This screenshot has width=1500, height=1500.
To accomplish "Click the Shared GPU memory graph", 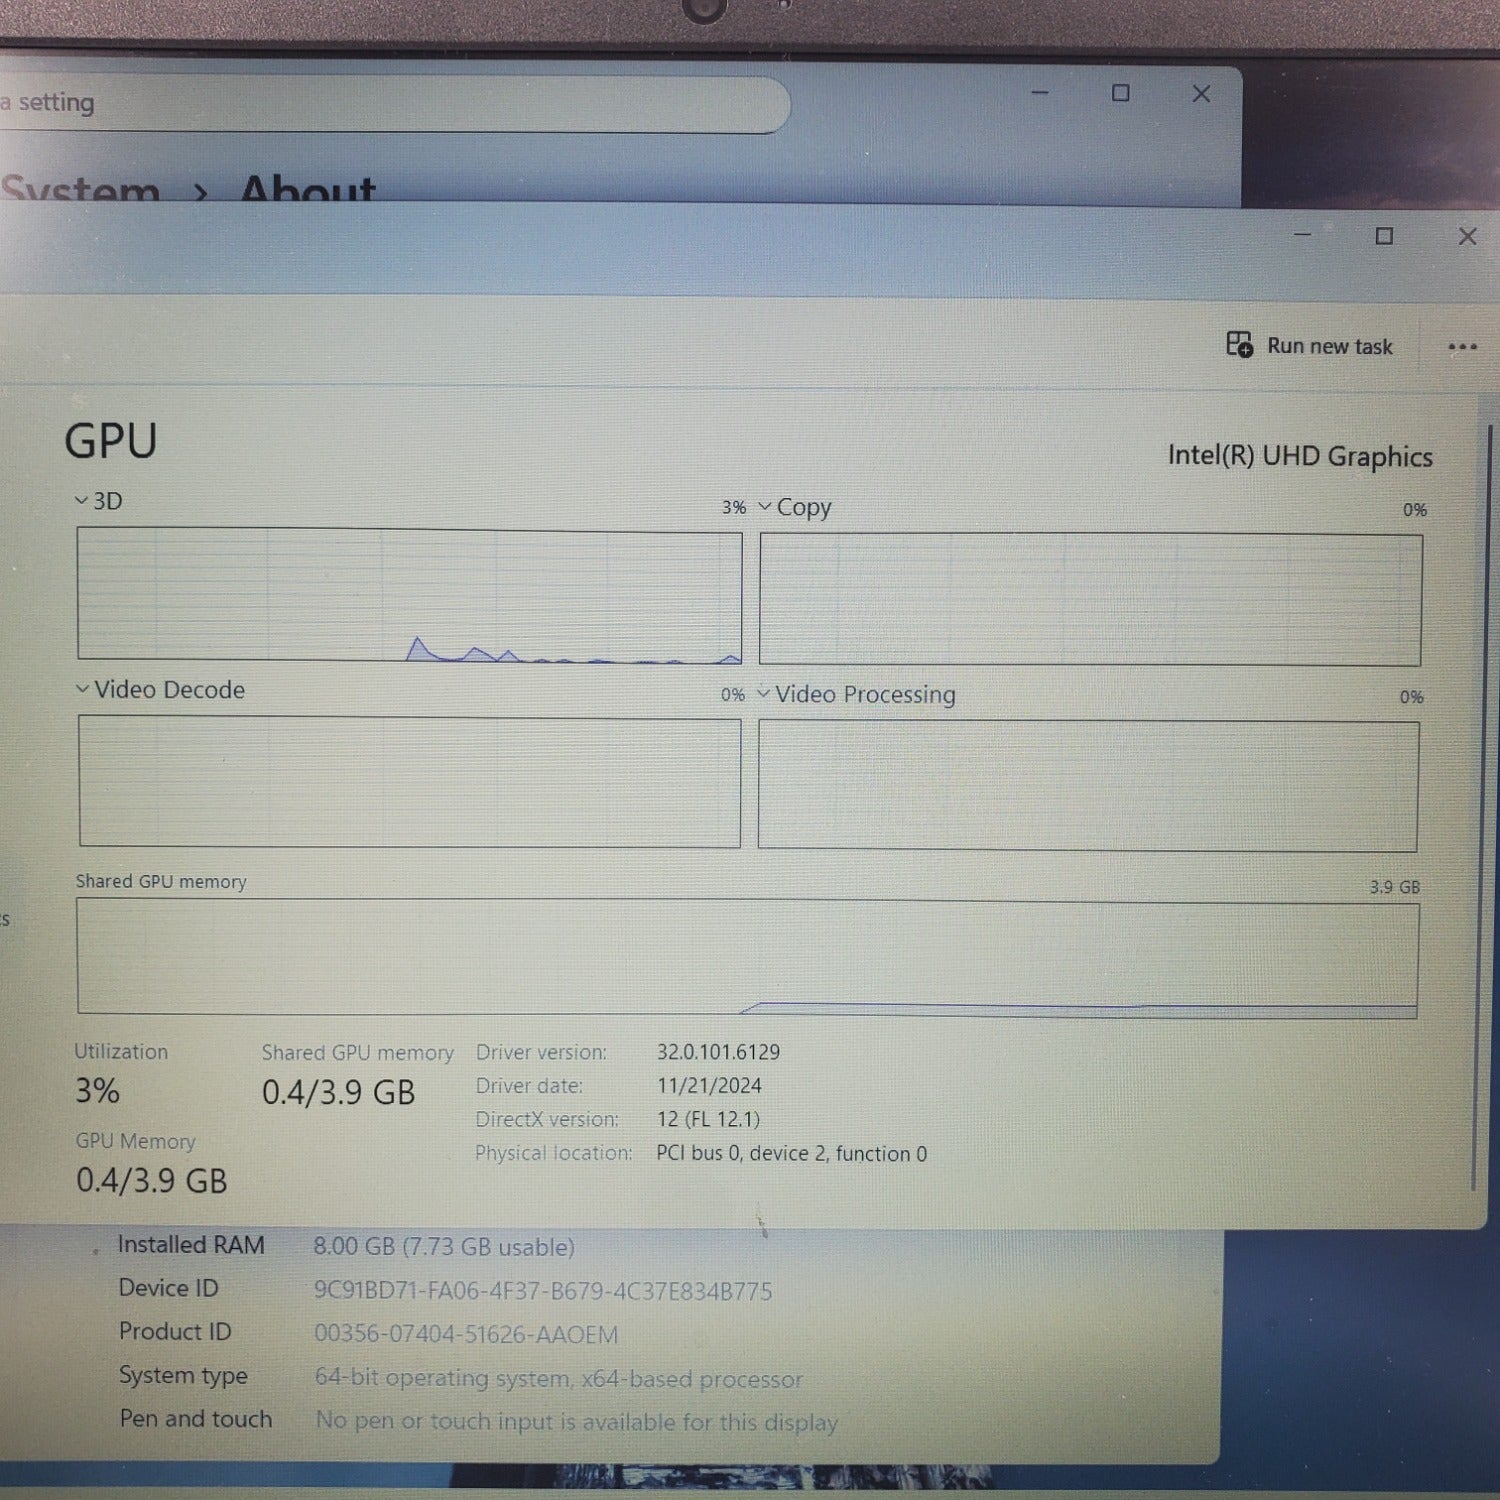I will point(747,958).
